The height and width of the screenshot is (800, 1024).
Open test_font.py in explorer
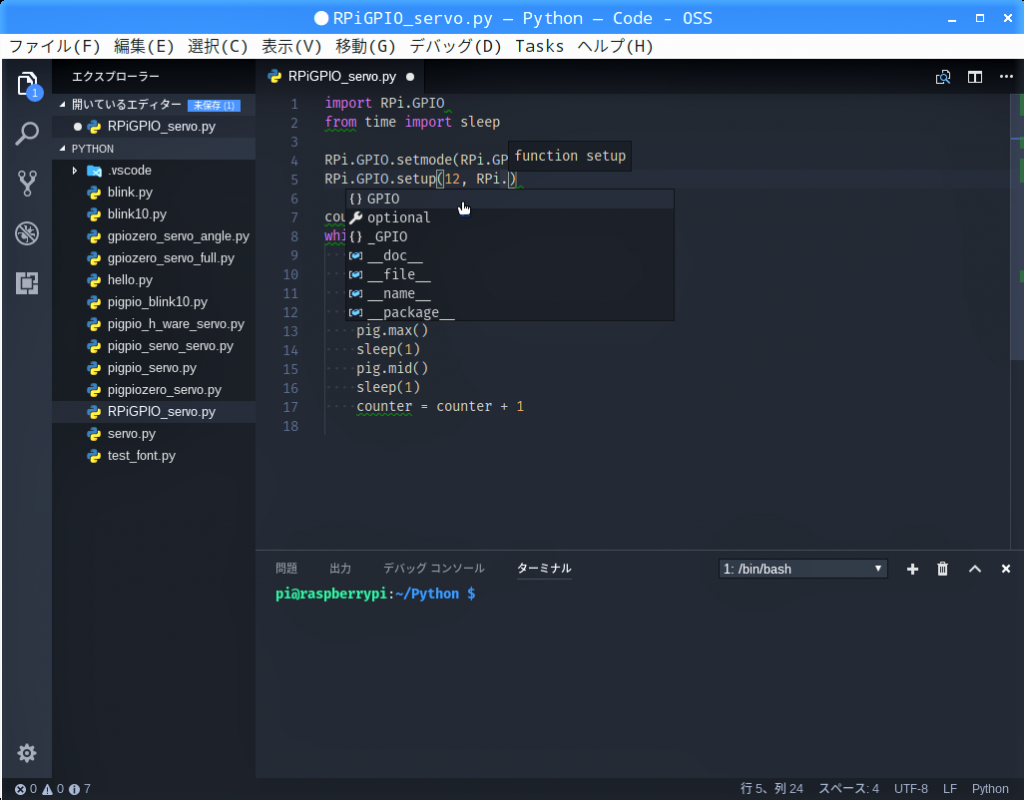pyautogui.click(x=154, y=456)
